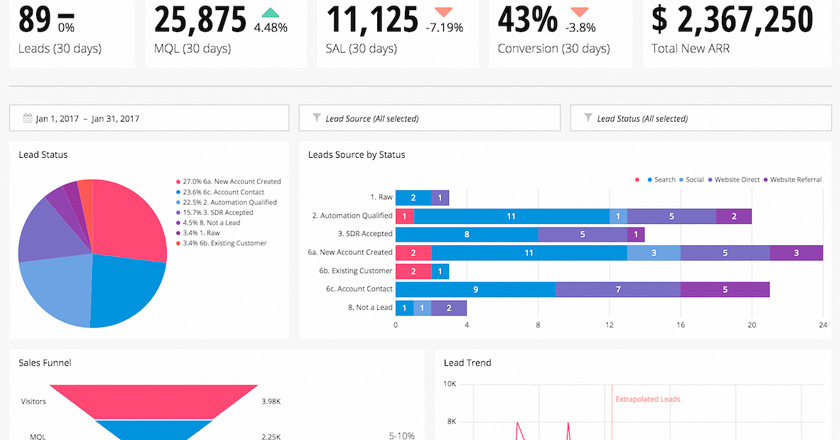Screen dimensions: 840x440
Task: Click the 3.98K value beside Visitors funnel
Action: point(271,401)
